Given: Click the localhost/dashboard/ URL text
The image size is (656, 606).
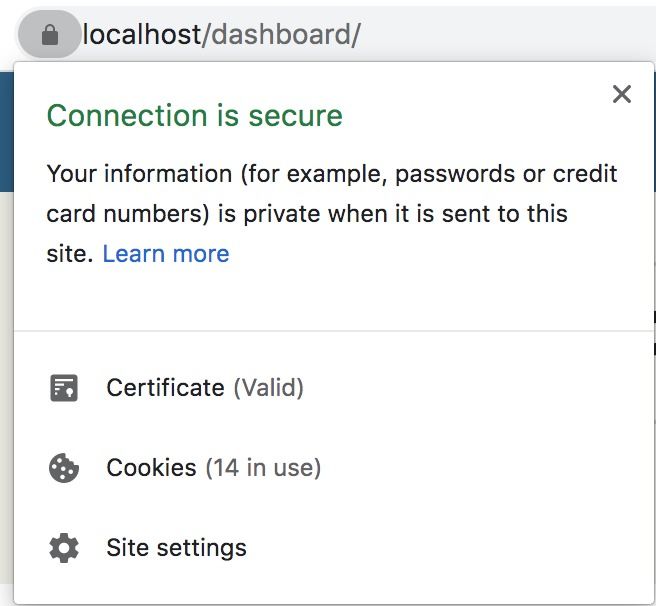Looking at the screenshot, I should pos(221,35).
